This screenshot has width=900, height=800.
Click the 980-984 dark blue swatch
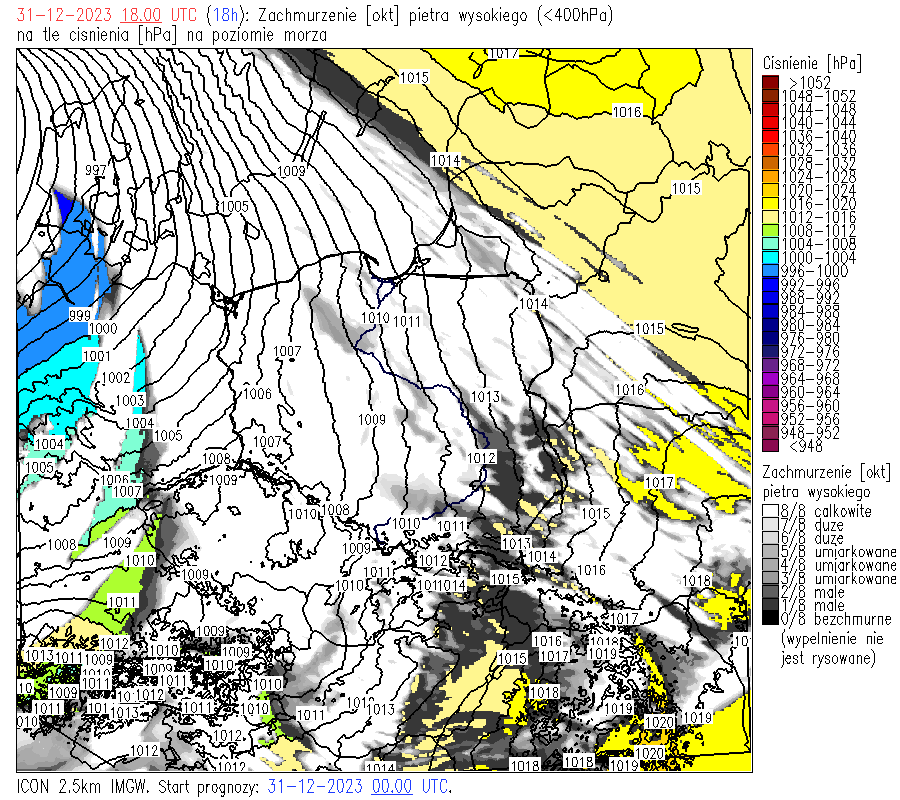pos(770,325)
